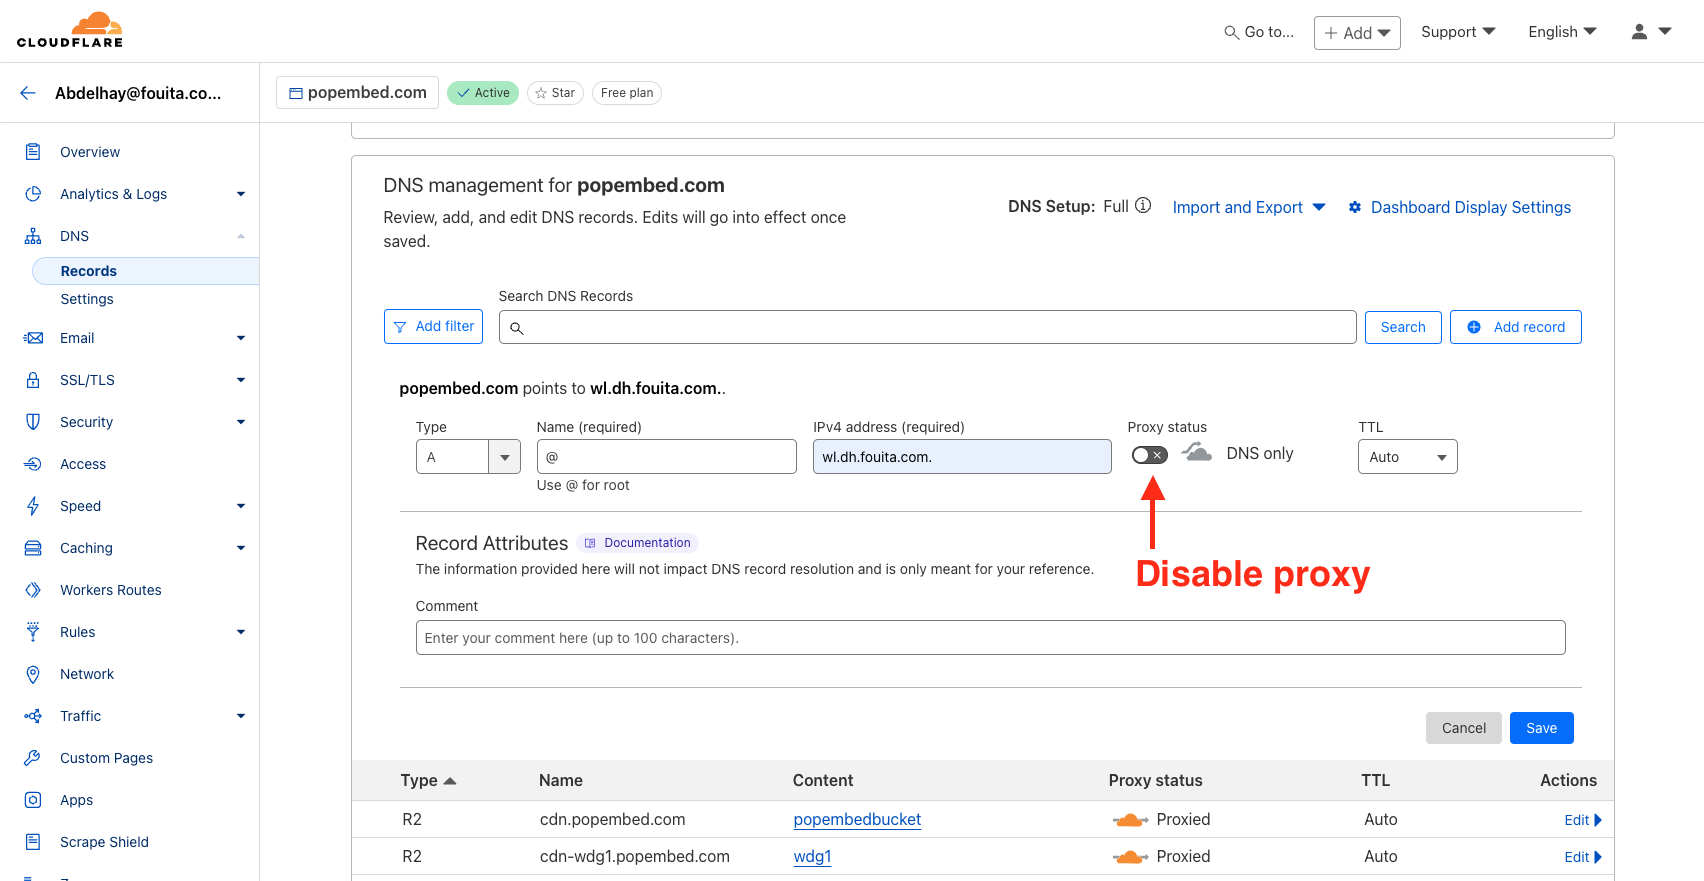Click the Email envelope icon
1704x881 pixels.
click(33, 338)
